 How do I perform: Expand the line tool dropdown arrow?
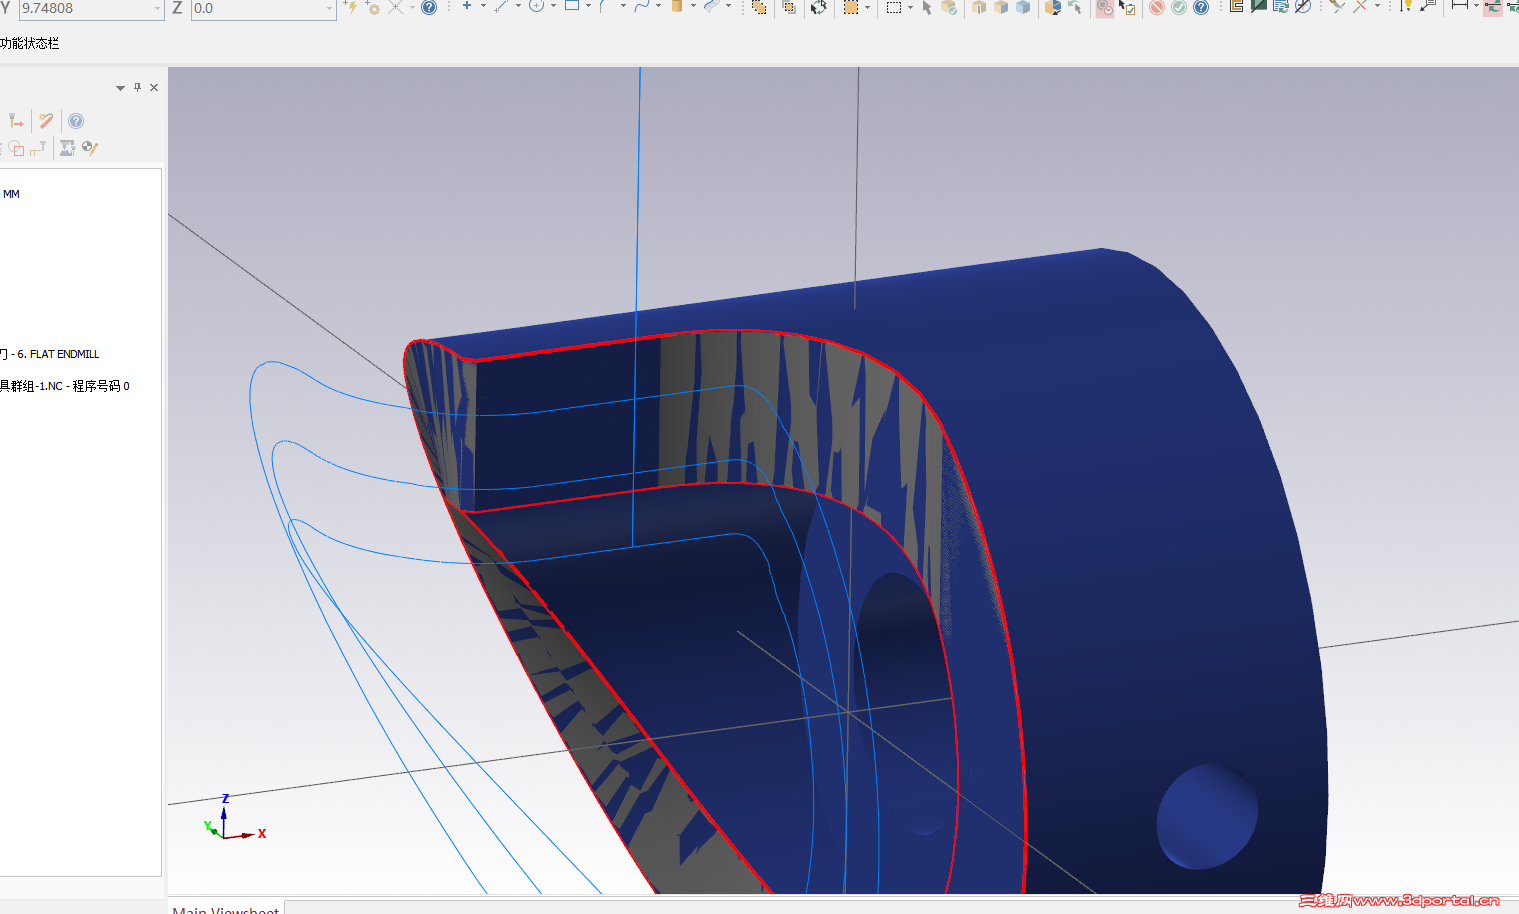point(518,6)
